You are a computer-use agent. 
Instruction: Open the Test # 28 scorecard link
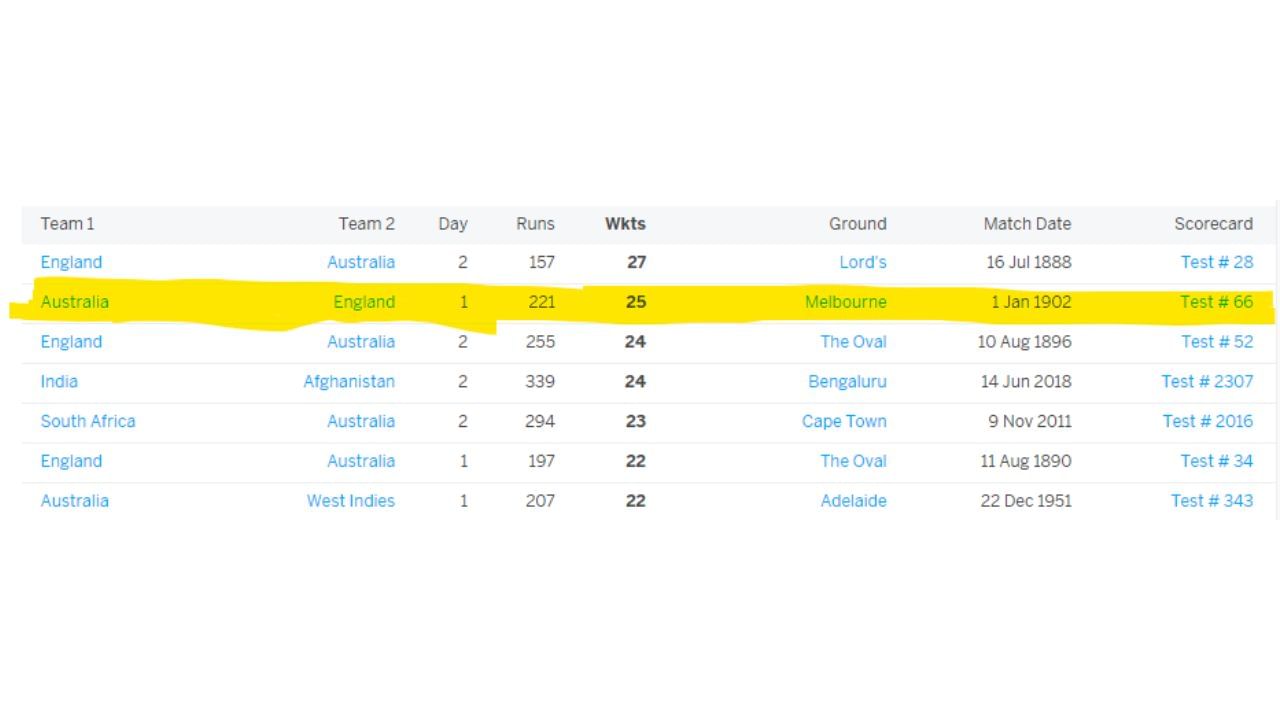pyautogui.click(x=1216, y=262)
